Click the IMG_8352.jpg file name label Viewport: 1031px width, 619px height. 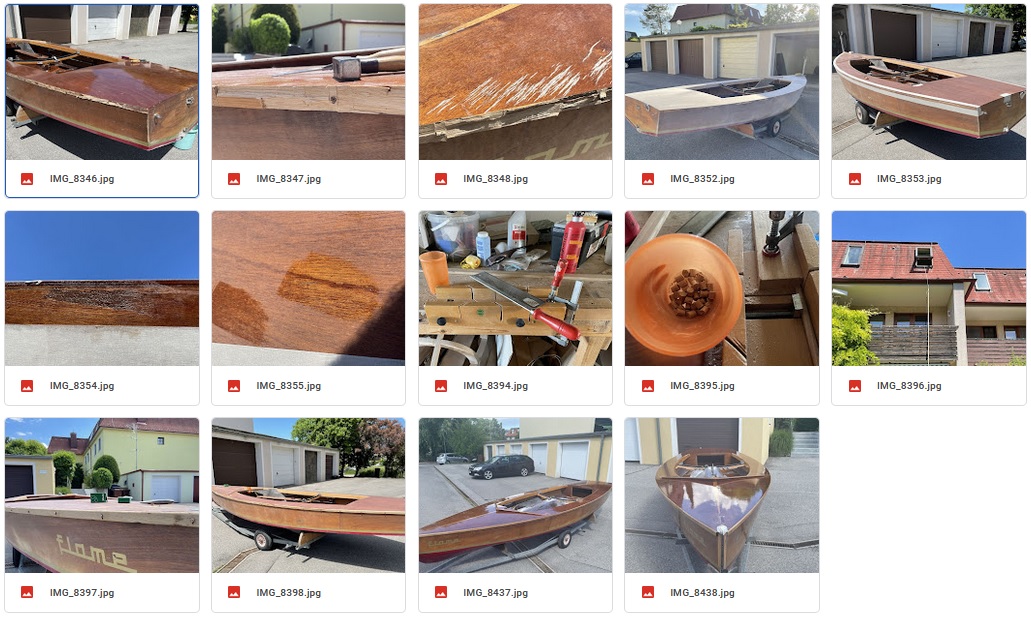[x=702, y=179]
